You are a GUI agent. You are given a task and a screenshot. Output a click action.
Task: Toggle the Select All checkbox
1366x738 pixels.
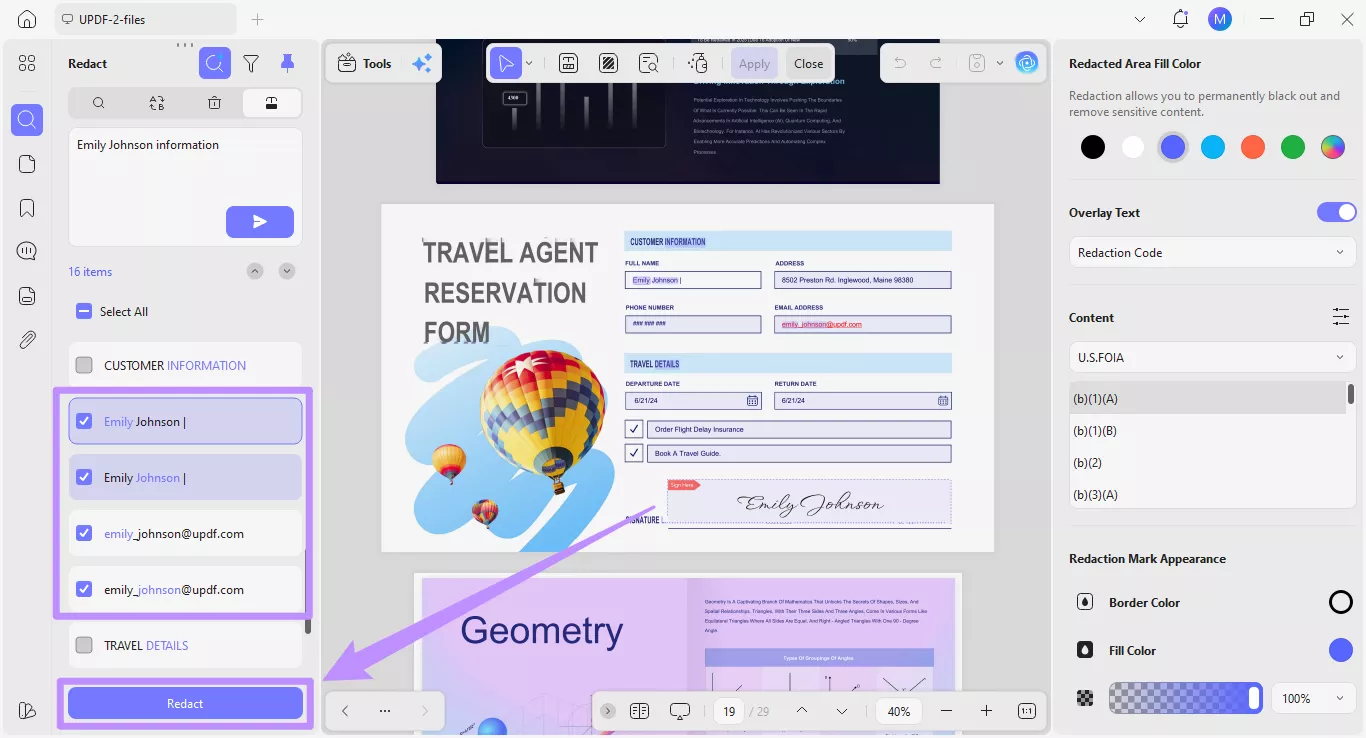click(x=85, y=311)
